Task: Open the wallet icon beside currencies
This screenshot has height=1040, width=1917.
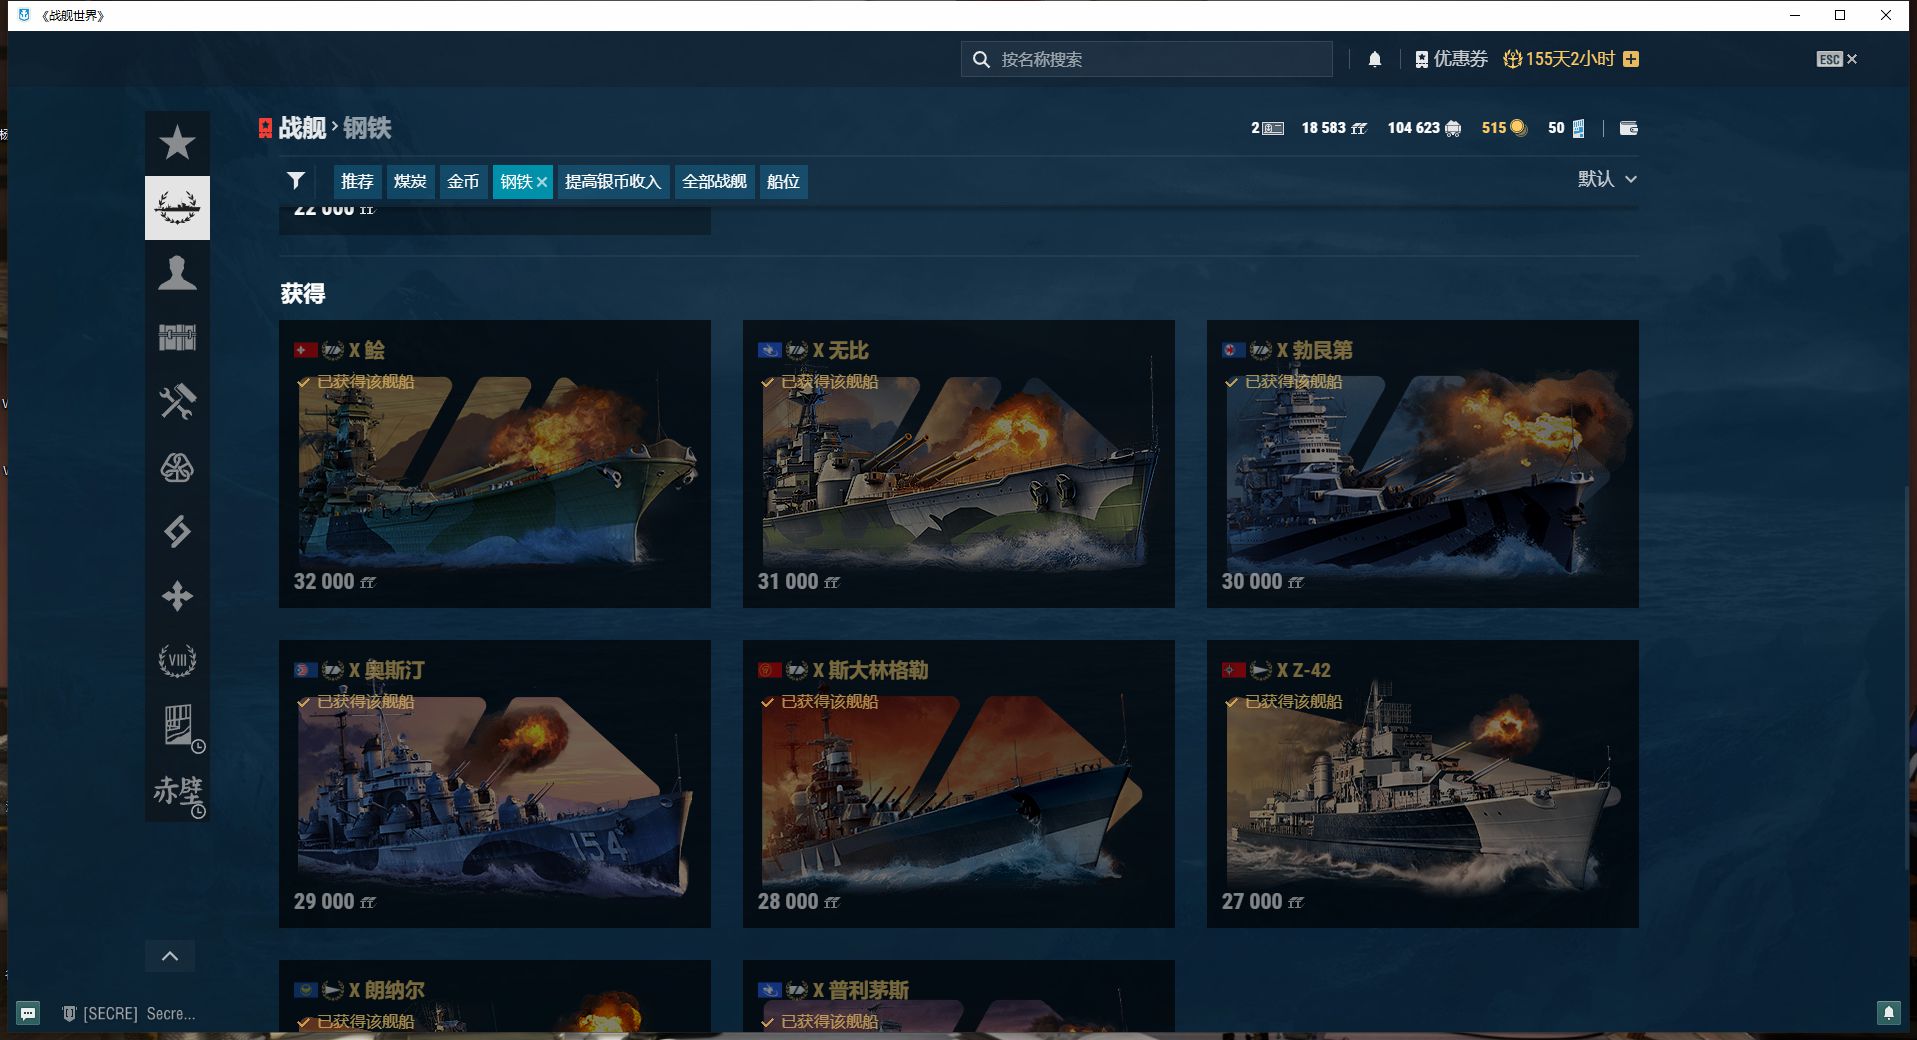Action: (1628, 128)
